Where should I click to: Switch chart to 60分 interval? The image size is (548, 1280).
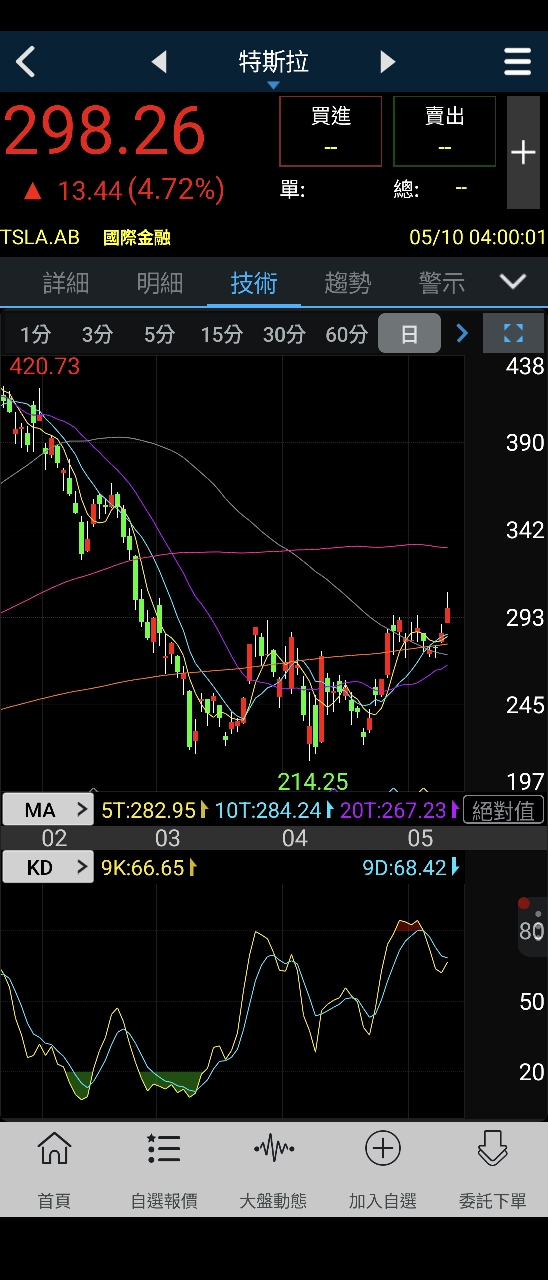(x=346, y=334)
